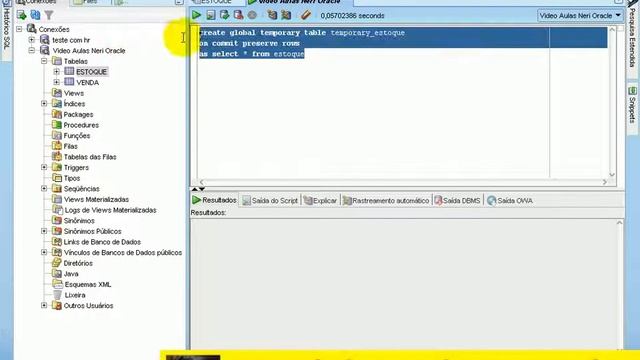Expand the Outros Usuários folder
The height and width of the screenshot is (360, 640).
click(44, 305)
